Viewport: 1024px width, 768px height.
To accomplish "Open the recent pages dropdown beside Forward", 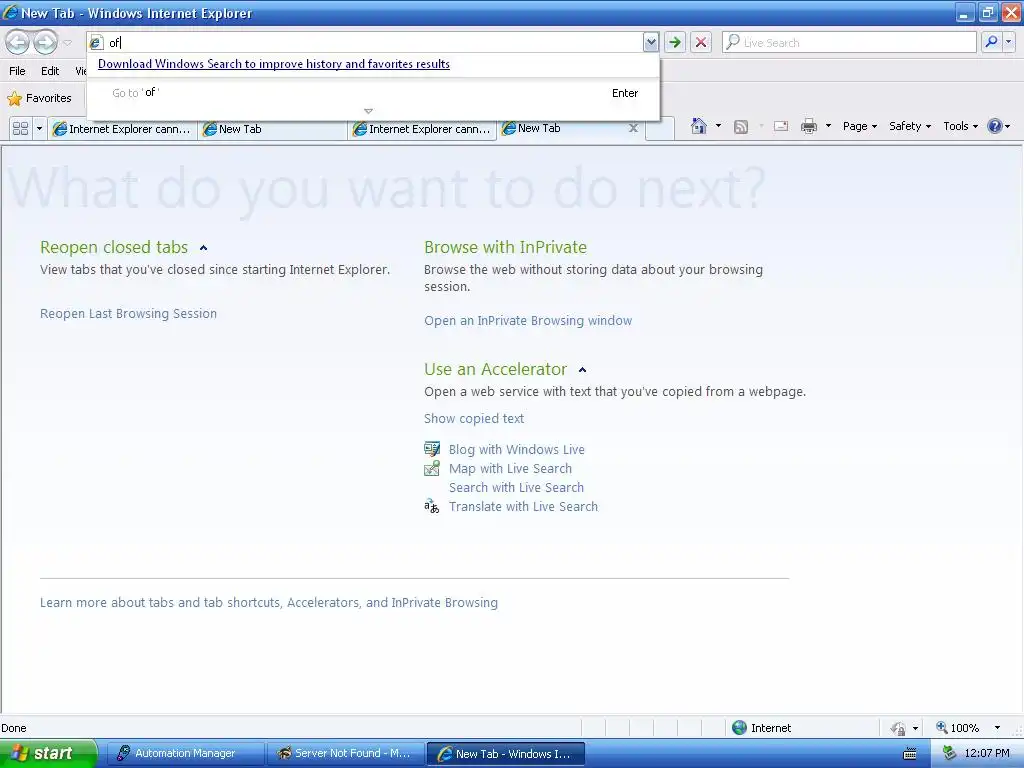I will coord(67,43).
